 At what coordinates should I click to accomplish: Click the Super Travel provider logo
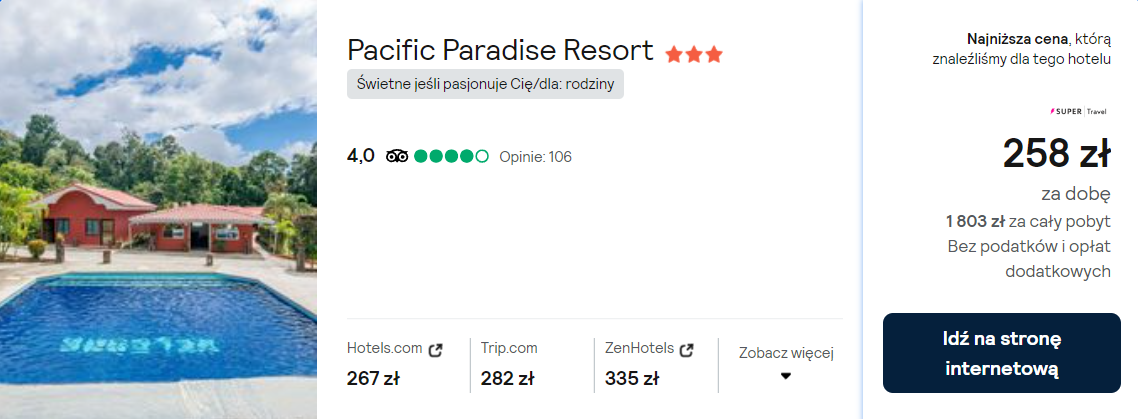(x=1080, y=111)
